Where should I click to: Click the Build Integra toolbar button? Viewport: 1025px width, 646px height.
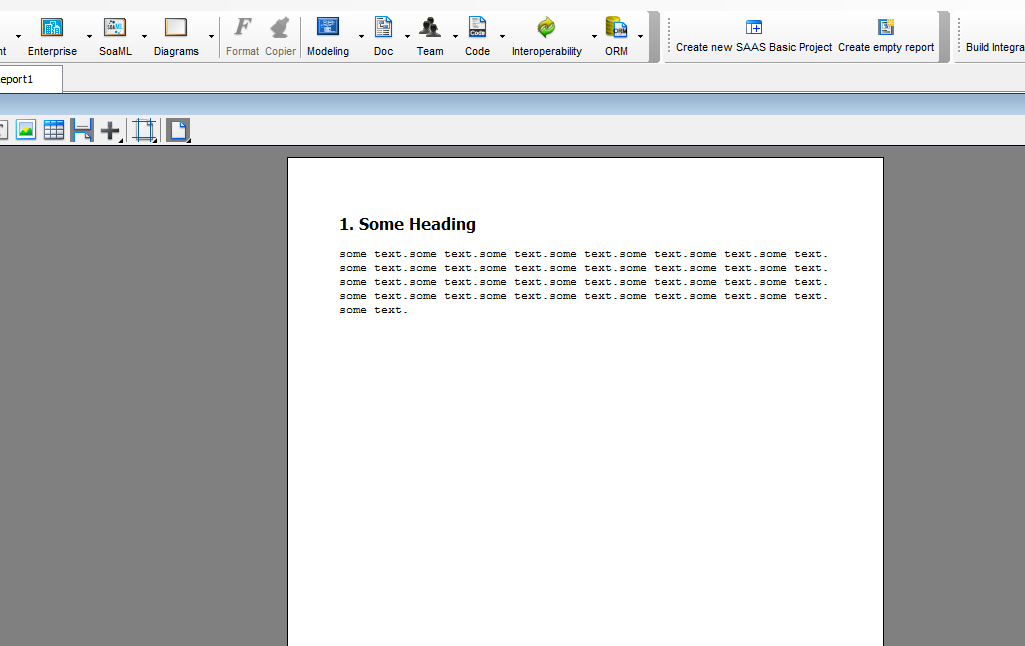coord(995,47)
